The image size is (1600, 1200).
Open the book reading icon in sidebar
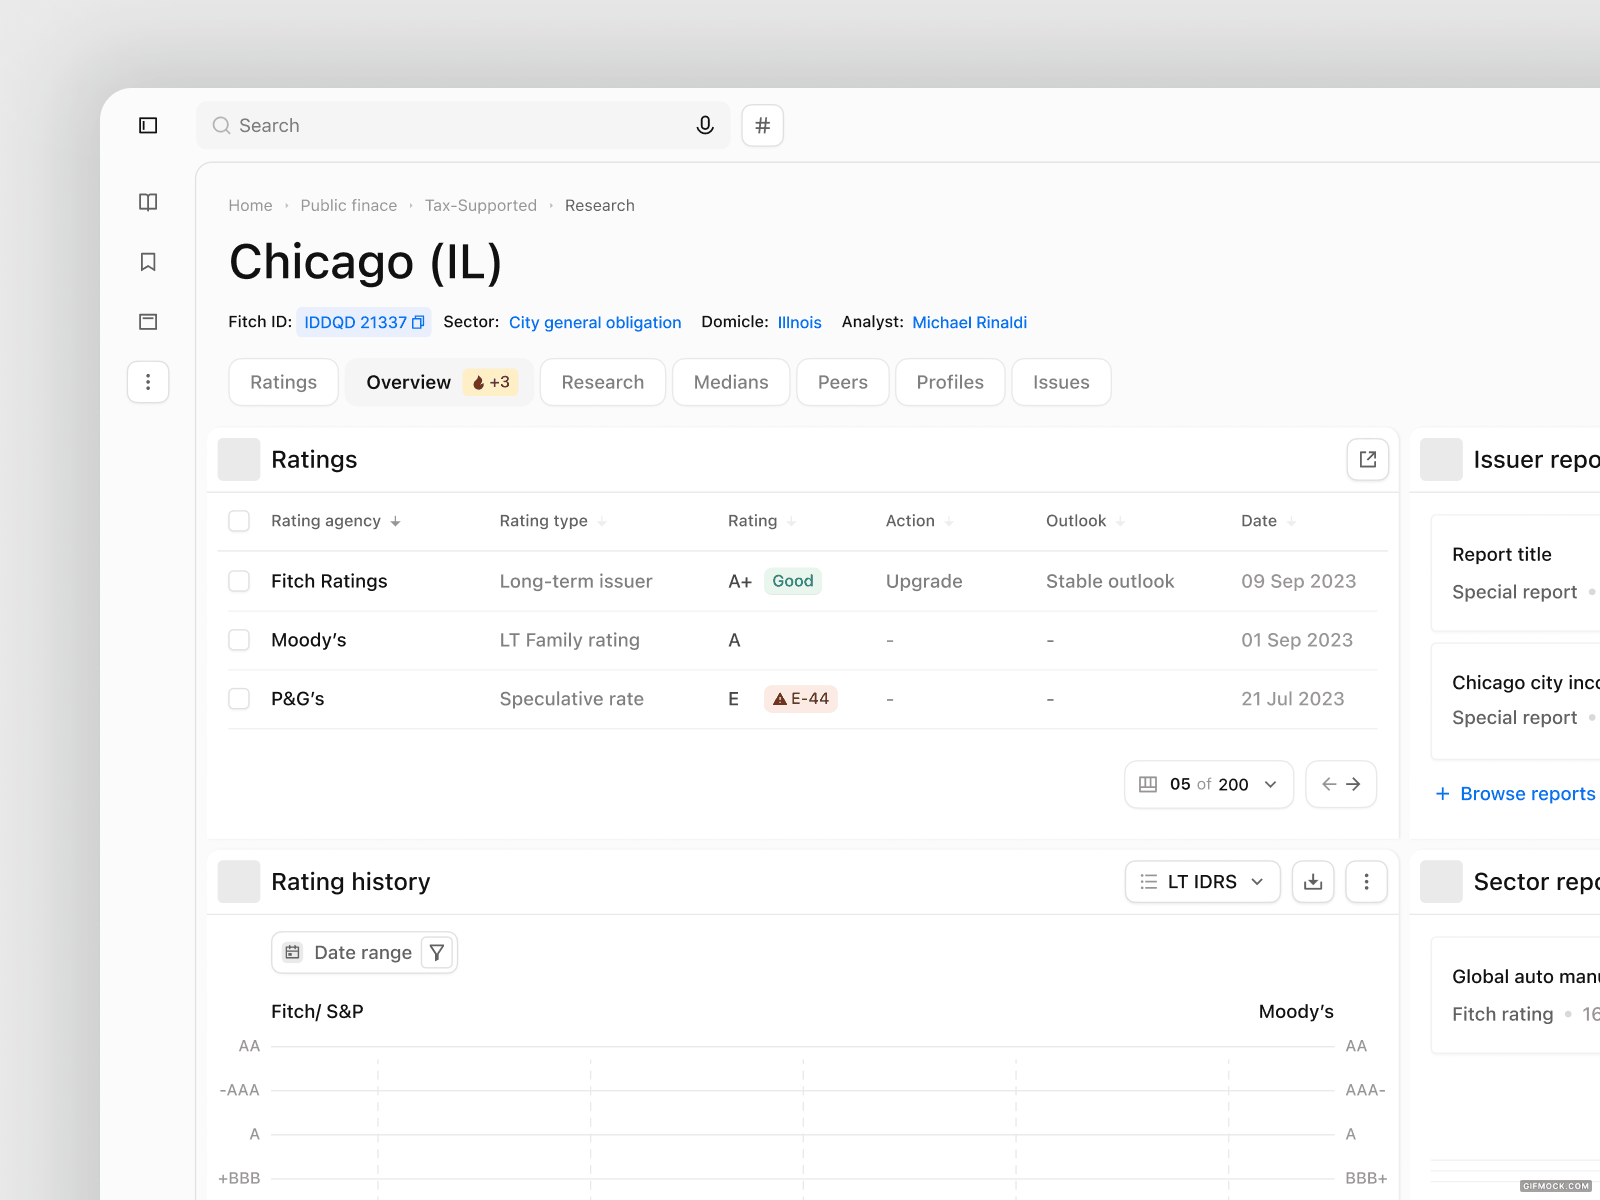148,202
